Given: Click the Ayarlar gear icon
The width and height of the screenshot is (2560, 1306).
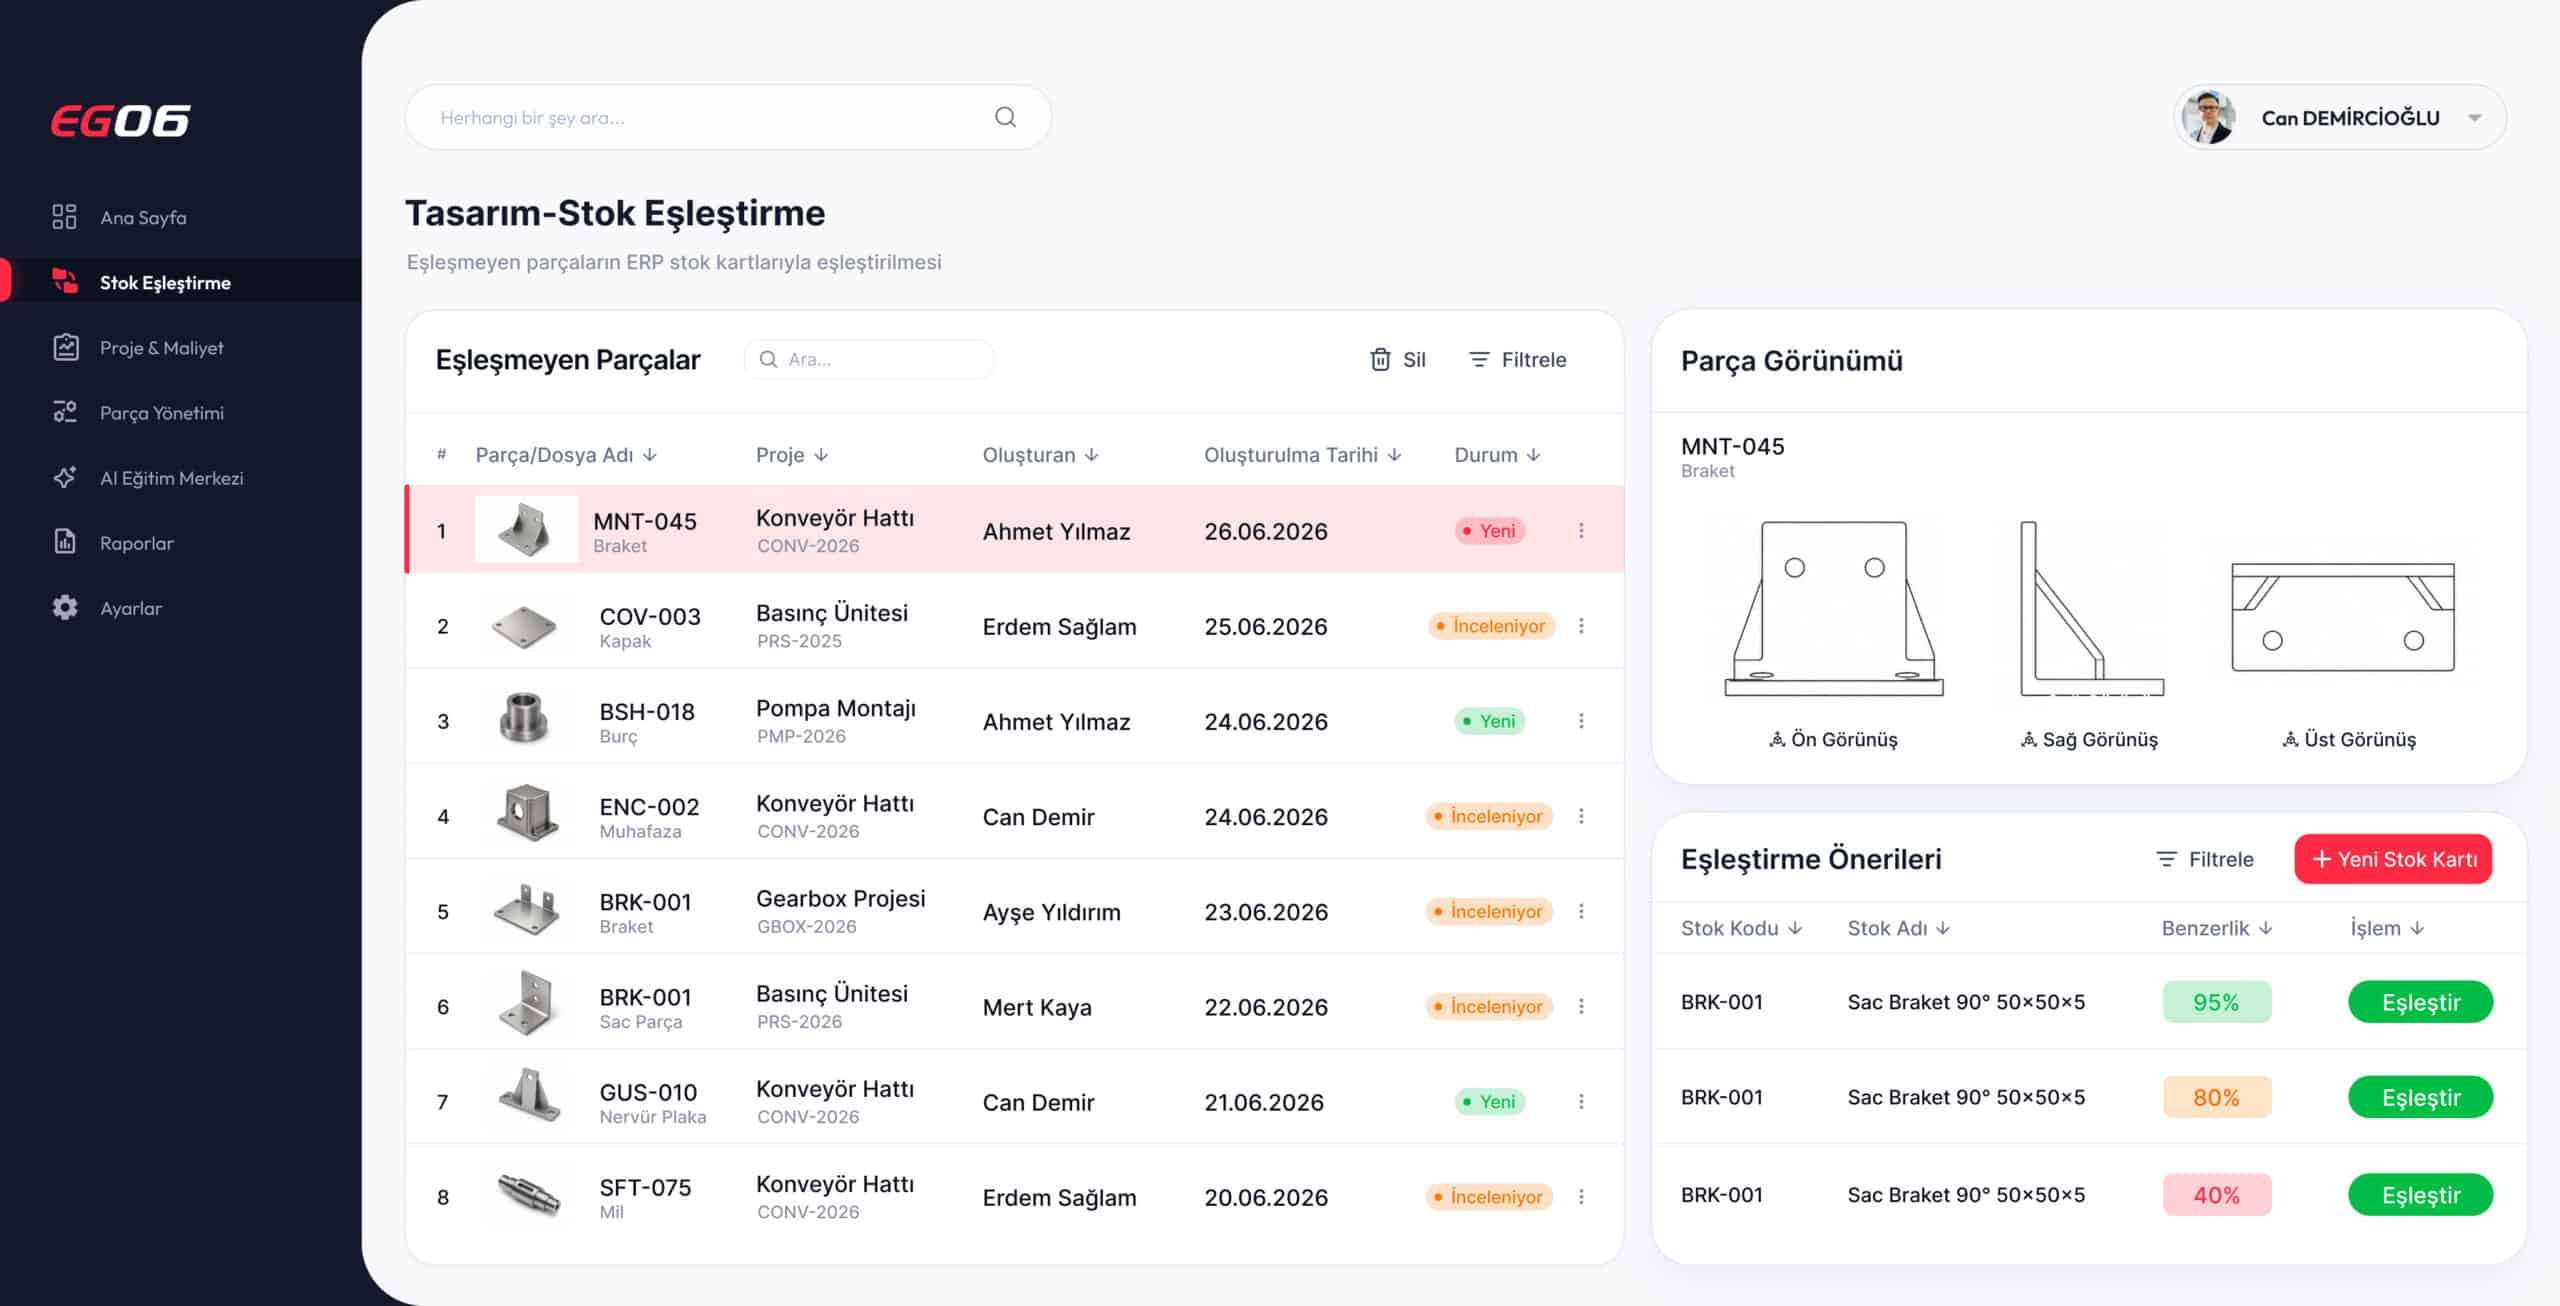Looking at the screenshot, I should 65,607.
